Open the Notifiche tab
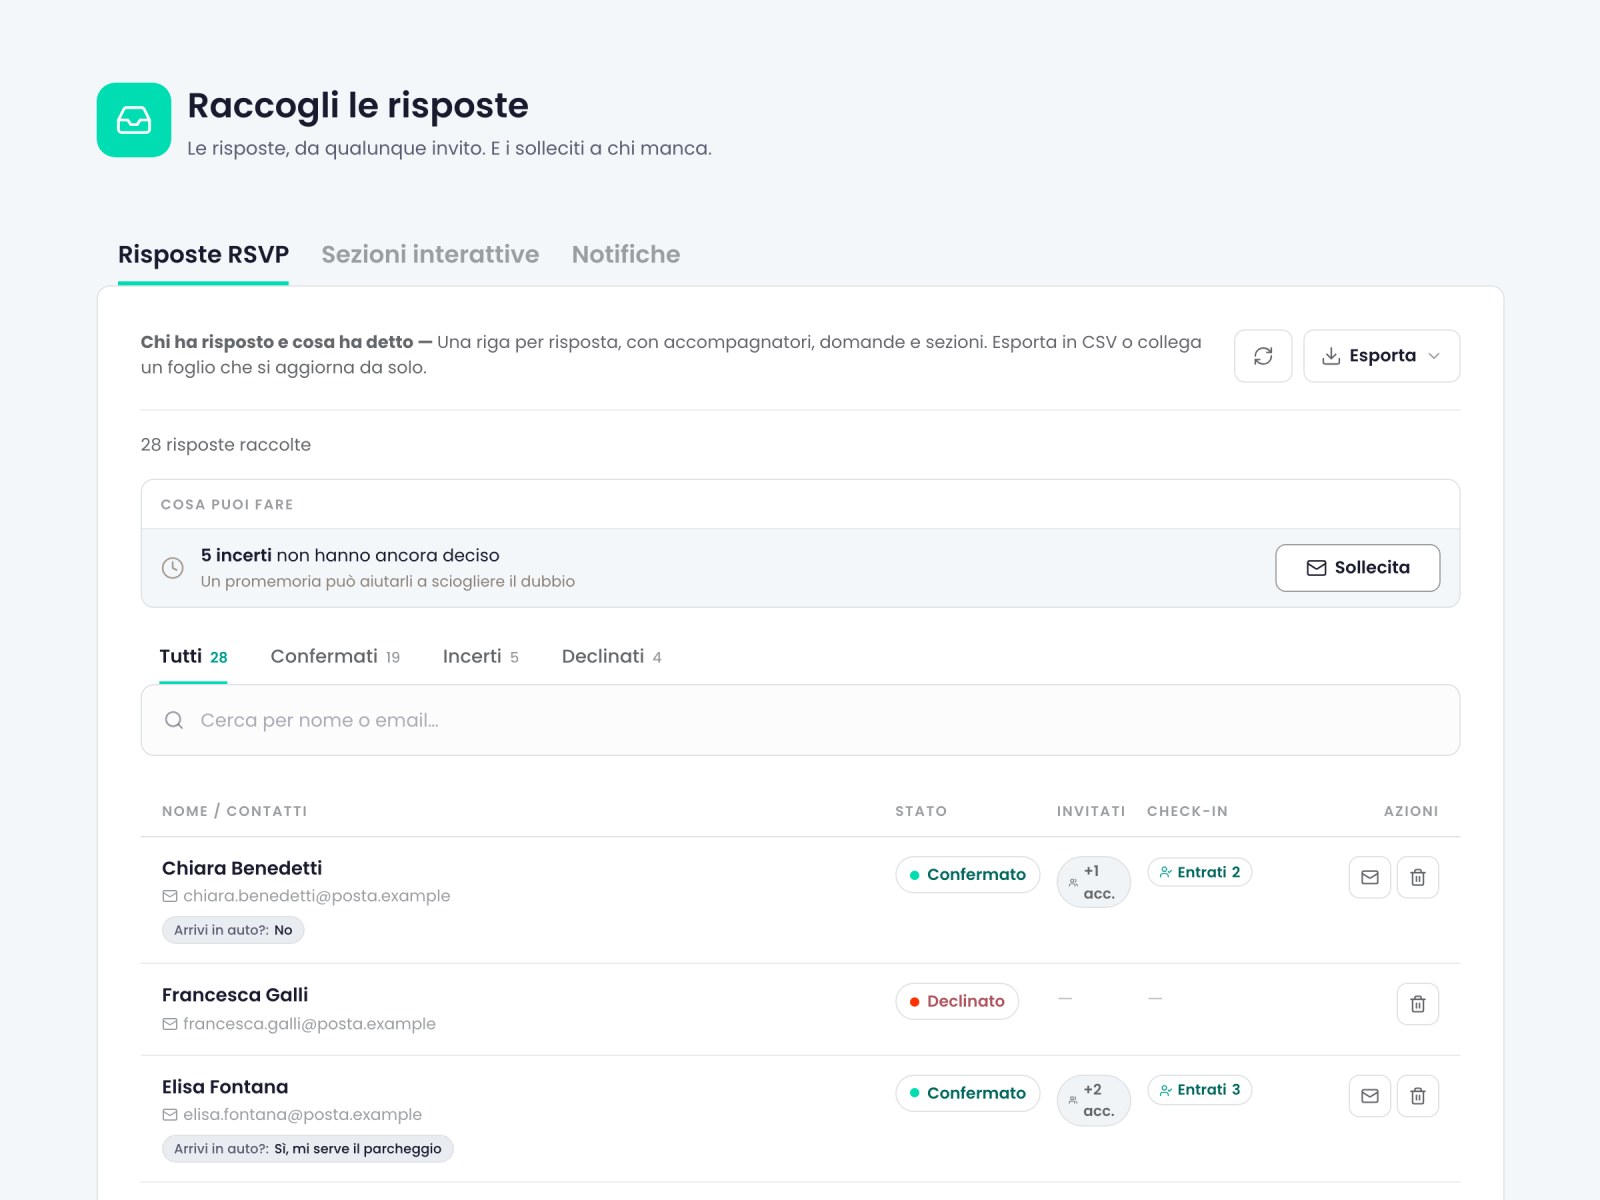The image size is (1600, 1200). click(x=626, y=254)
